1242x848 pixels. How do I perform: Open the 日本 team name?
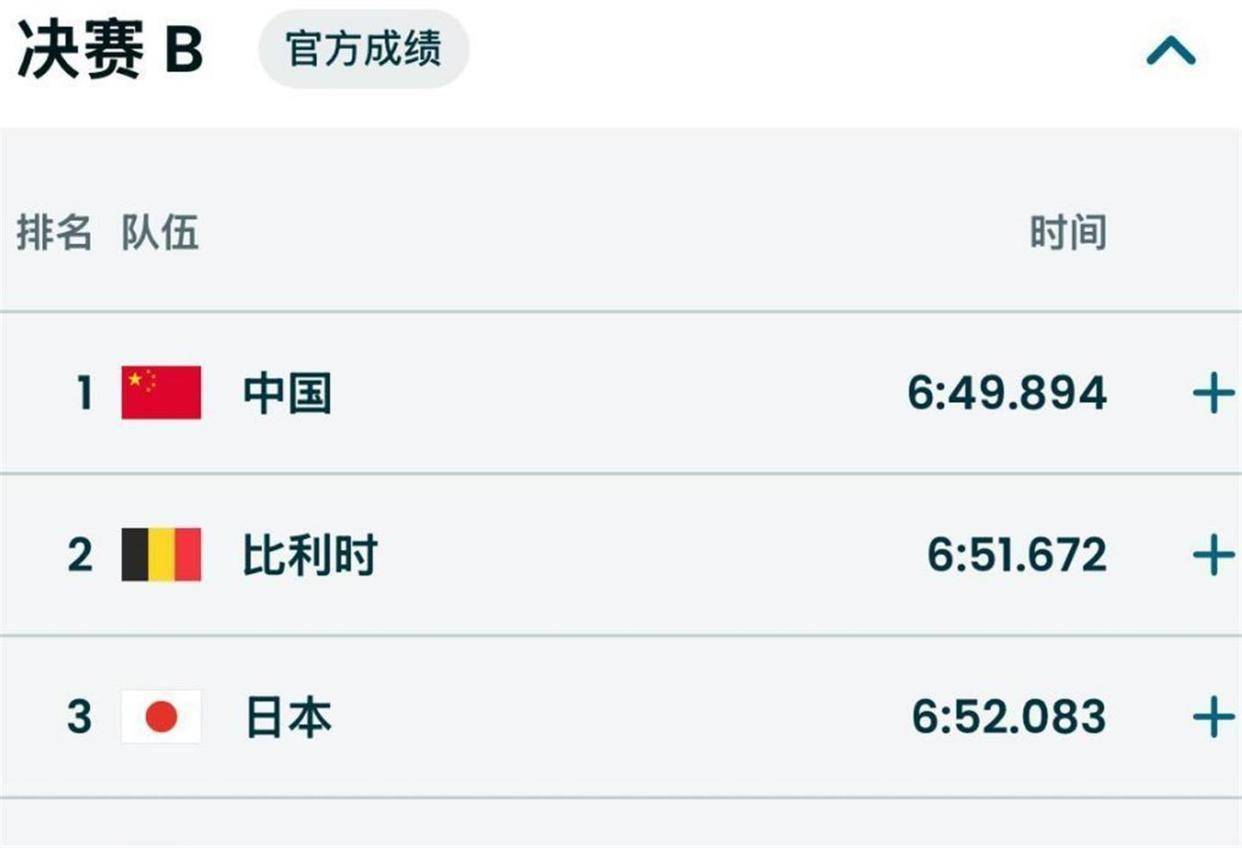tap(288, 718)
